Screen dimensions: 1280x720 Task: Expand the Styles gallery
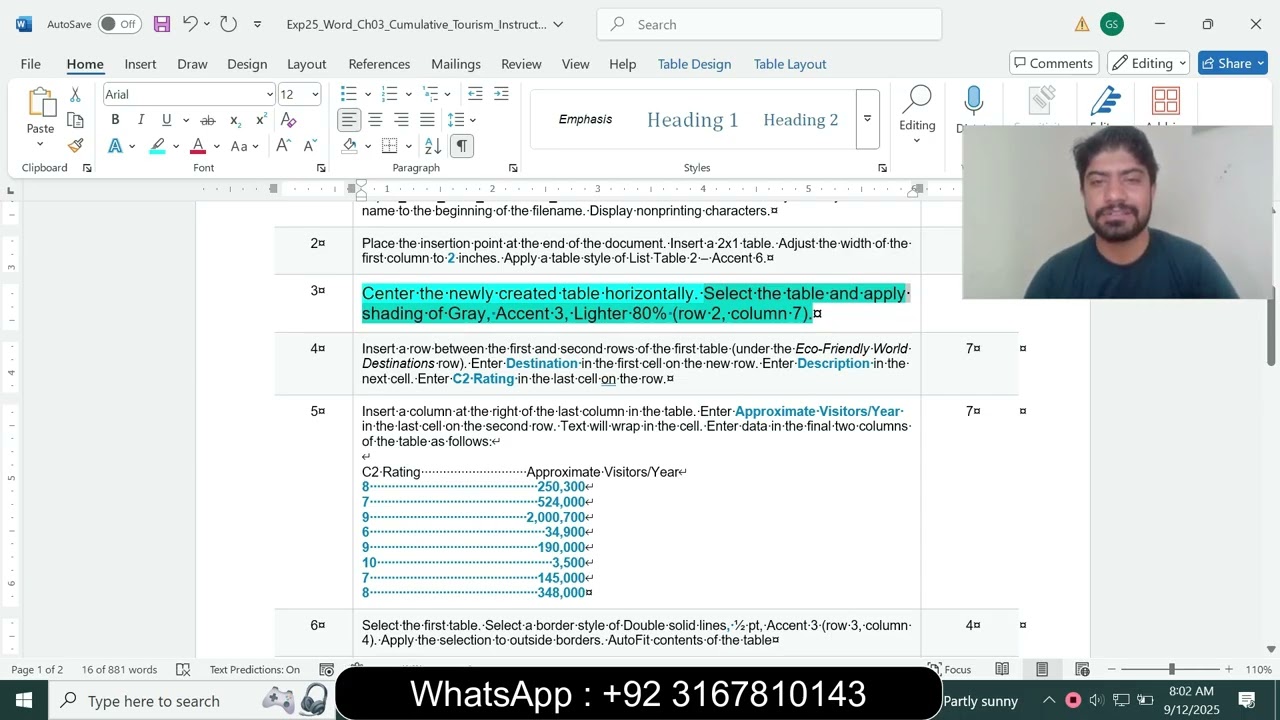(x=867, y=119)
